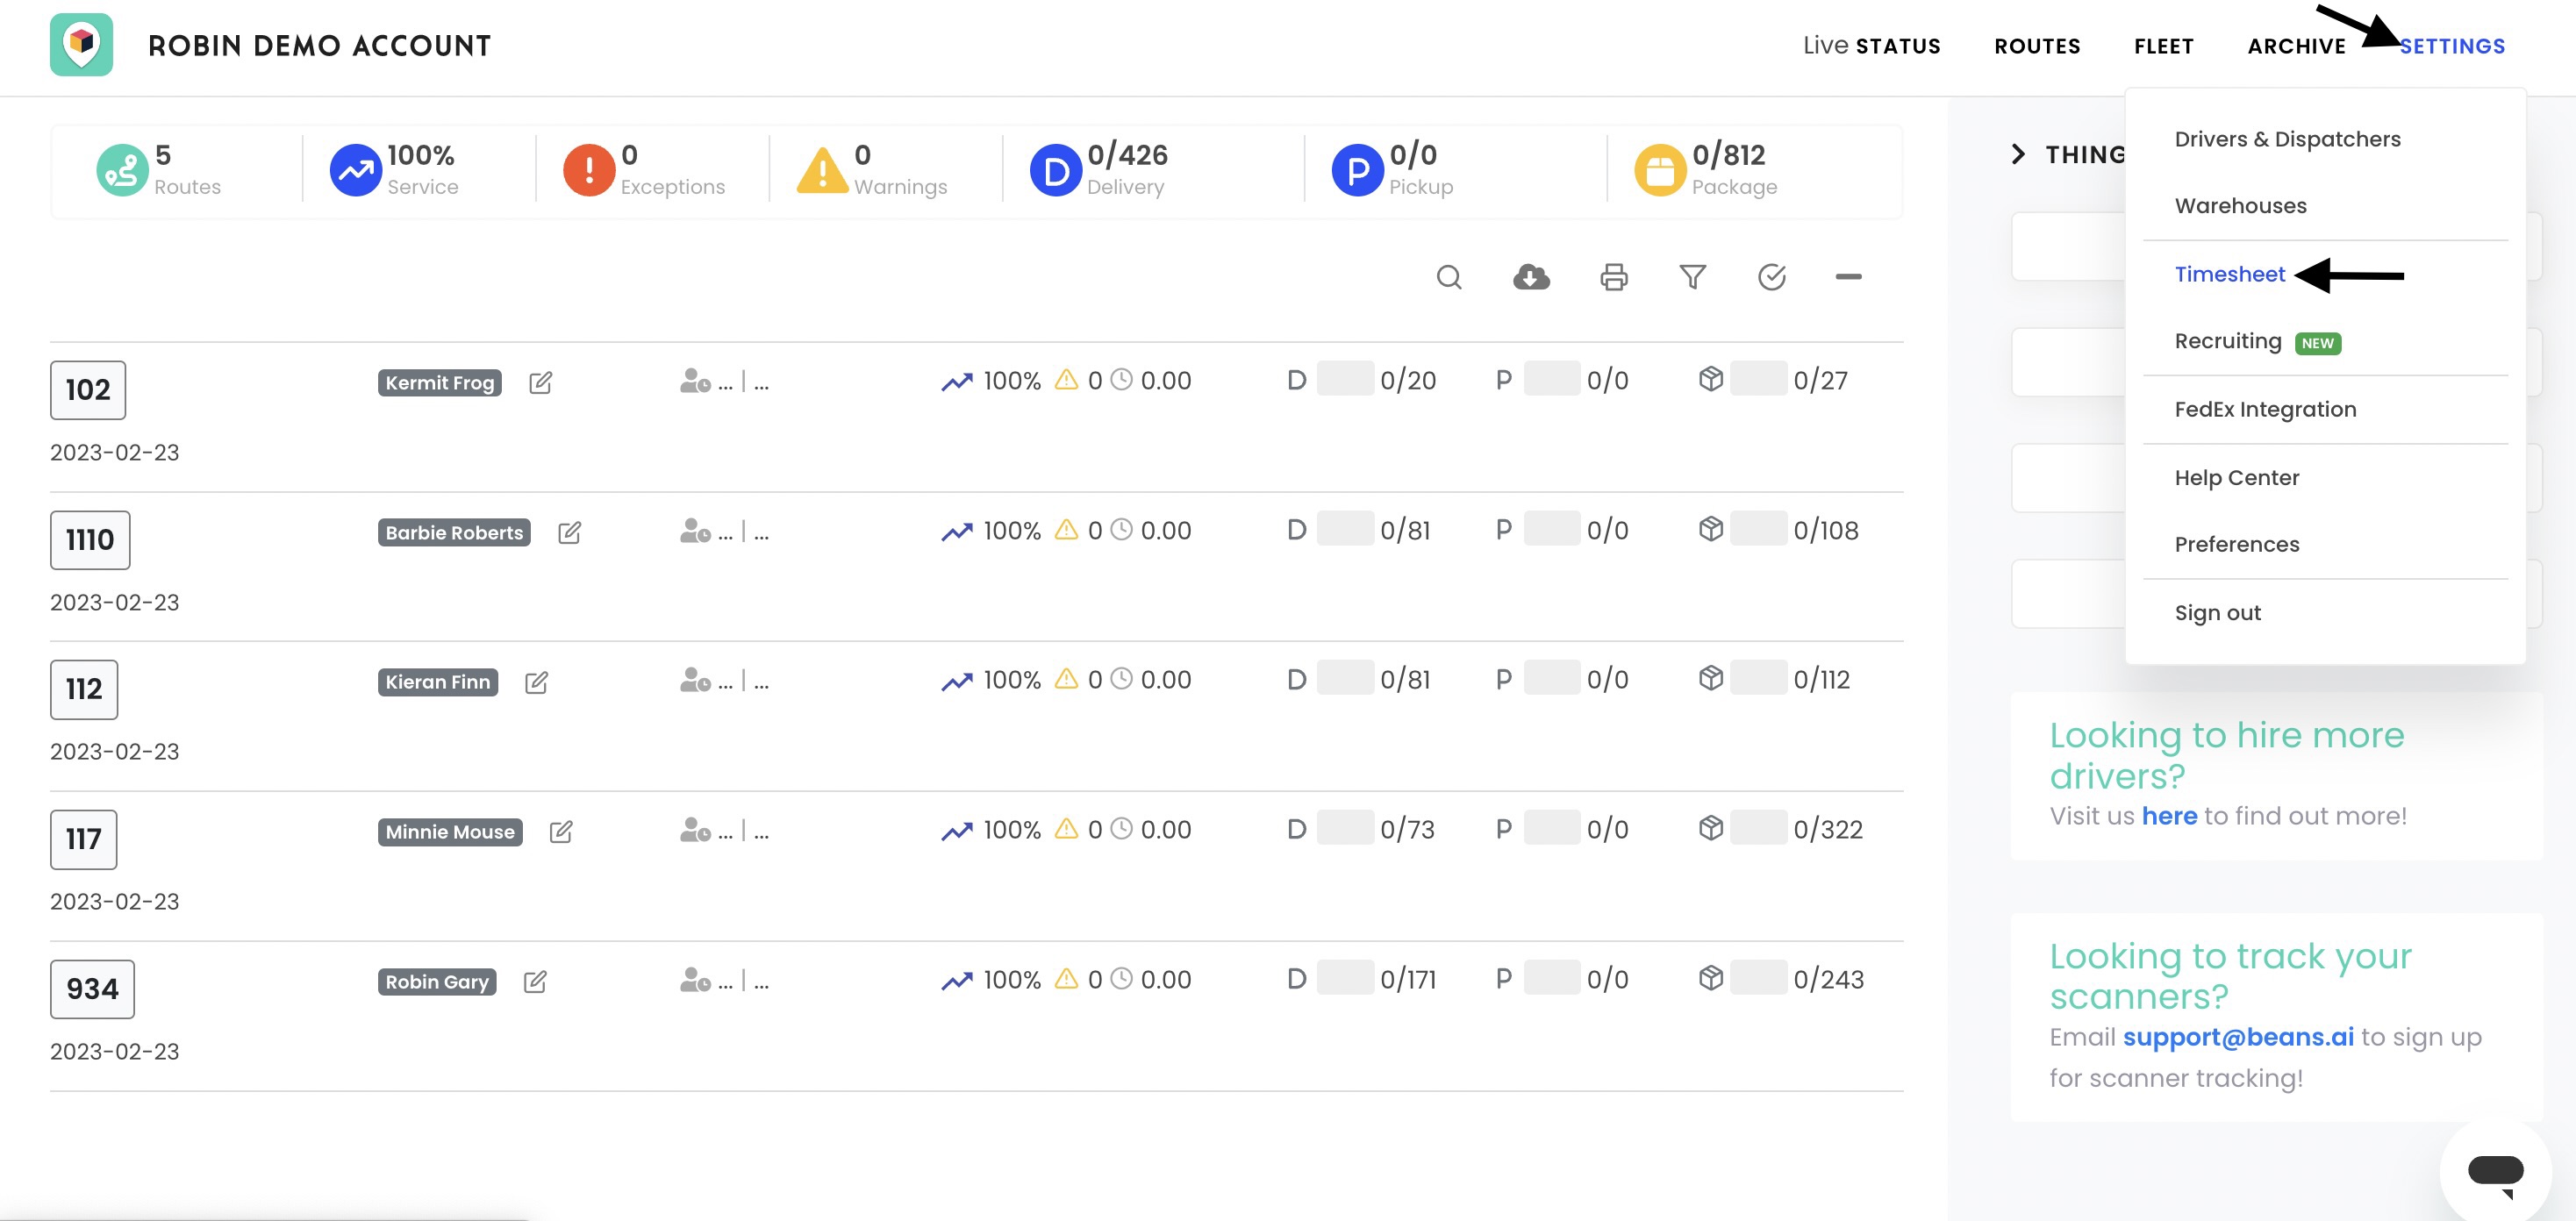Viewport: 2576px width, 1221px height.
Task: Click the blue Pickup P icon
Action: pos(1358,170)
